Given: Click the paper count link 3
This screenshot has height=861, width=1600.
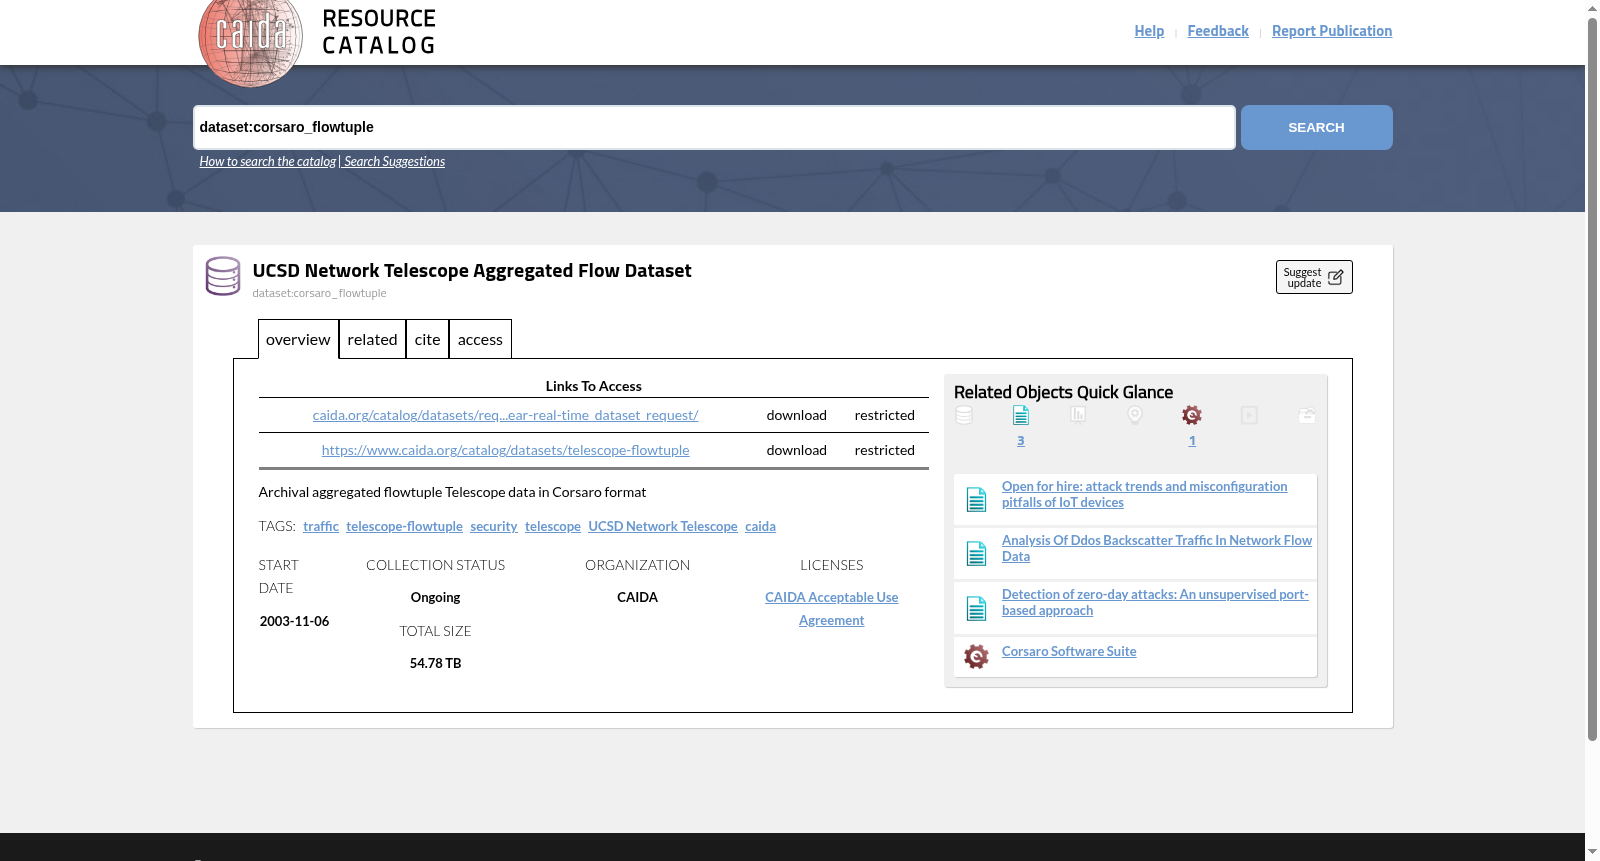Looking at the screenshot, I should click(x=1021, y=440).
